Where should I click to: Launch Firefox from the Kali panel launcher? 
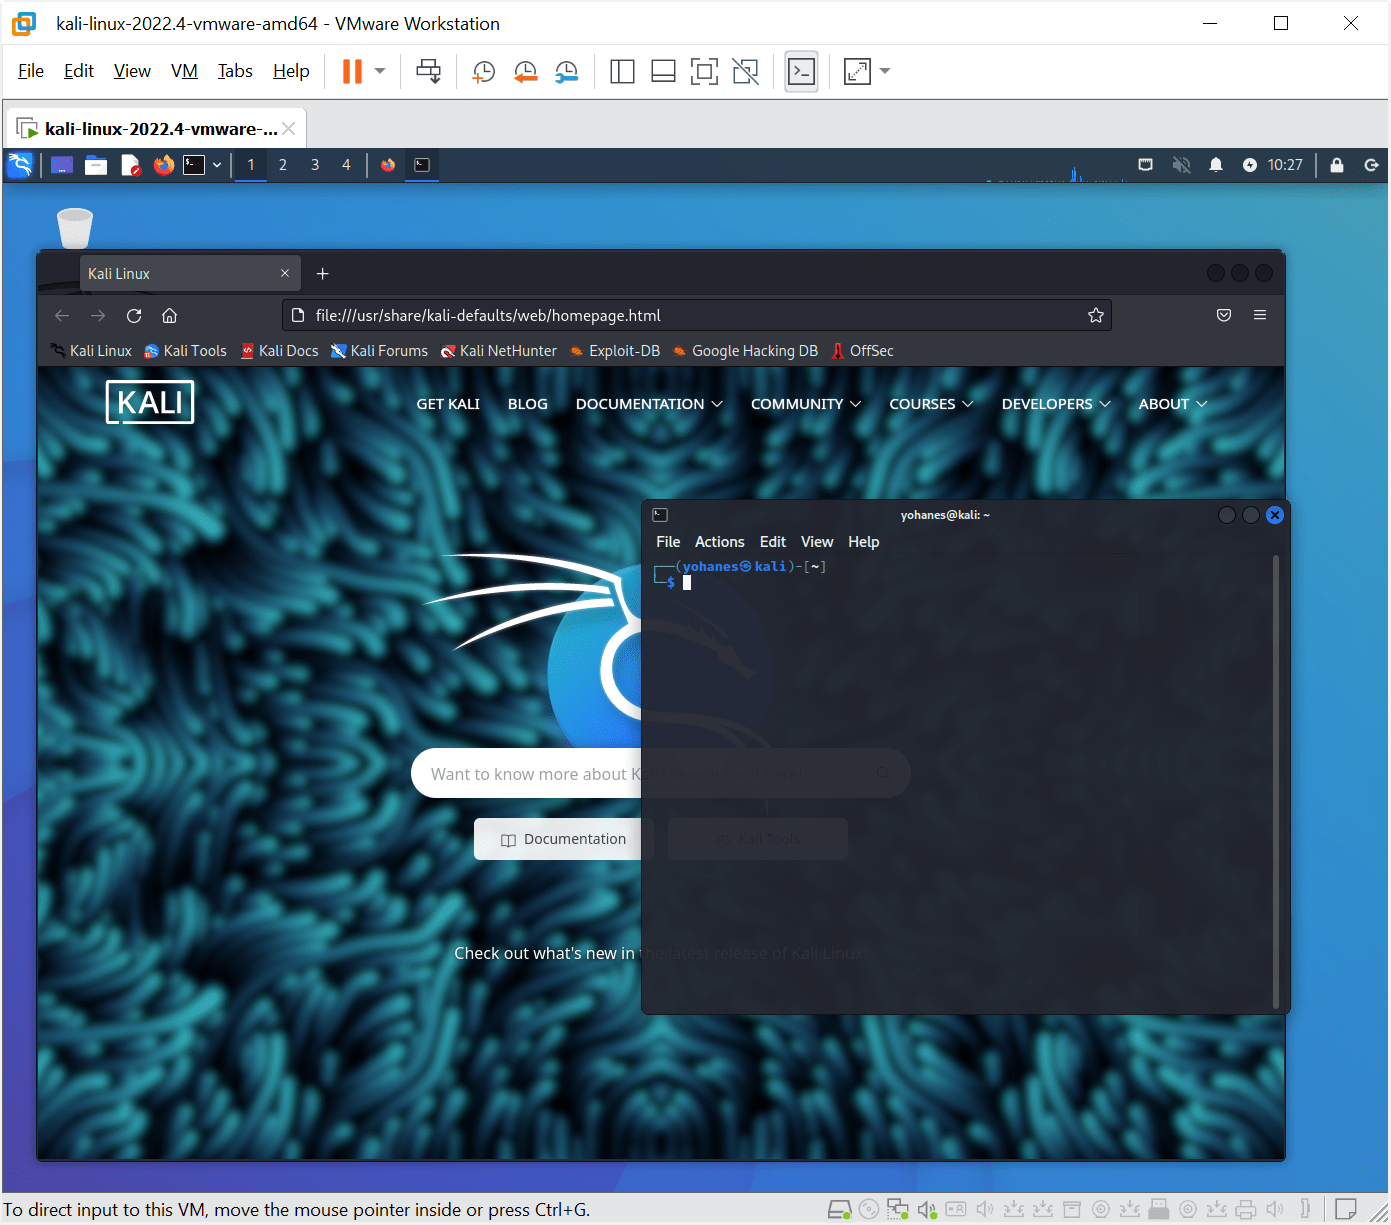coord(164,165)
